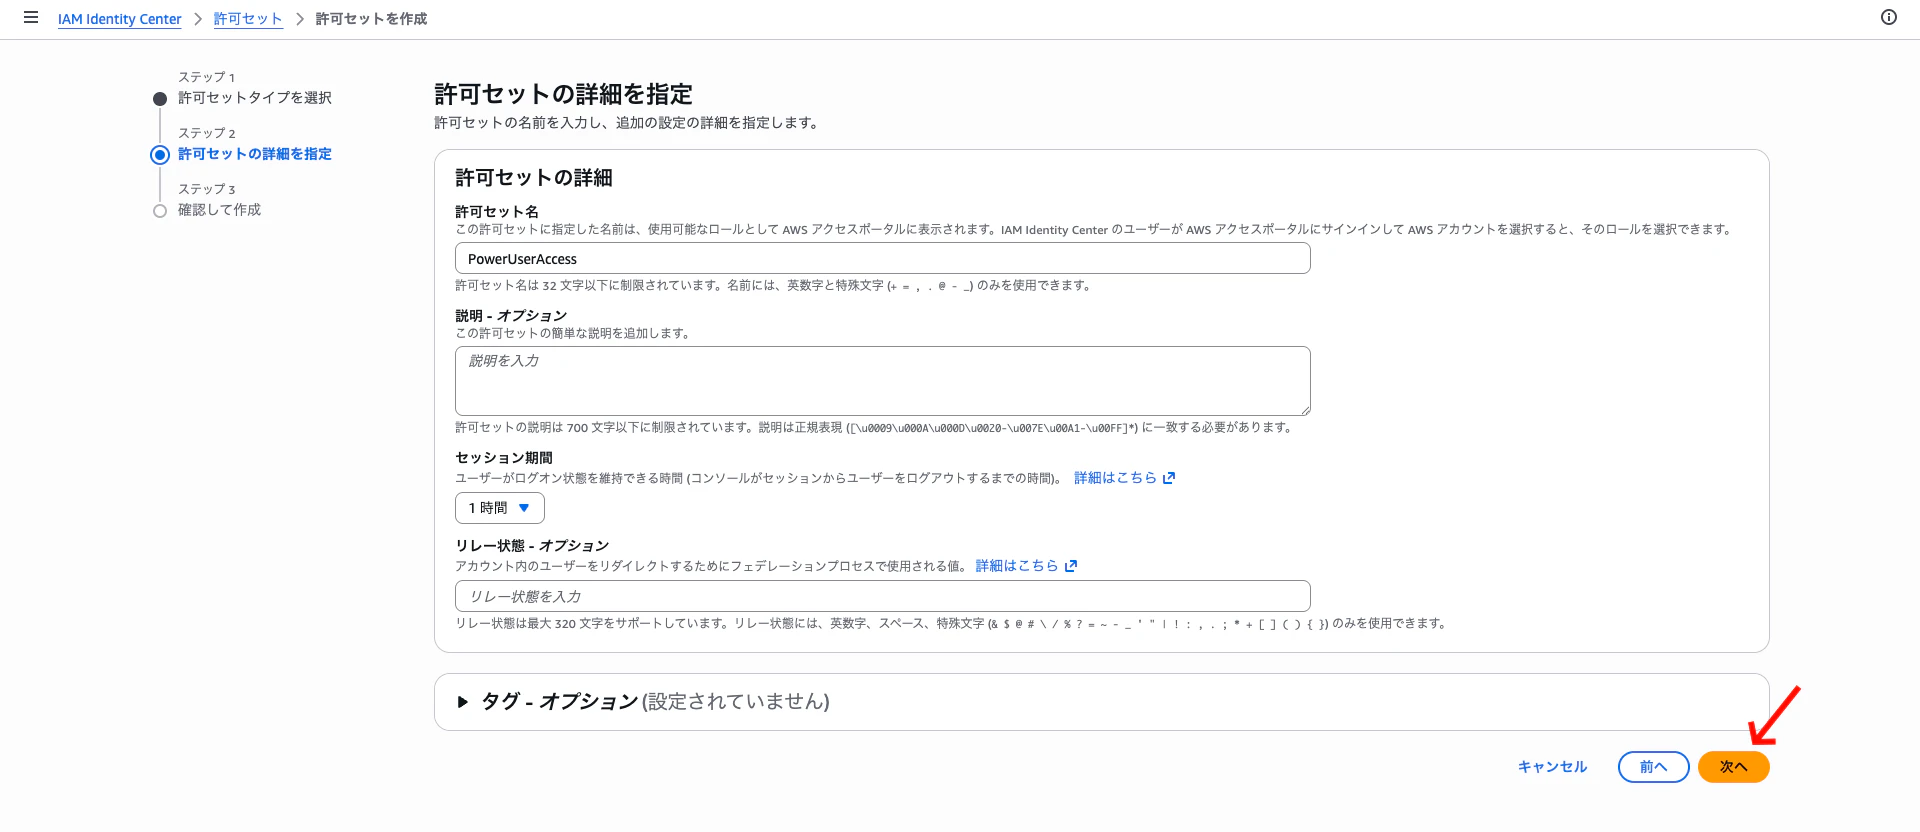Open the 1 時間 session duration dropdown

[x=500, y=508]
